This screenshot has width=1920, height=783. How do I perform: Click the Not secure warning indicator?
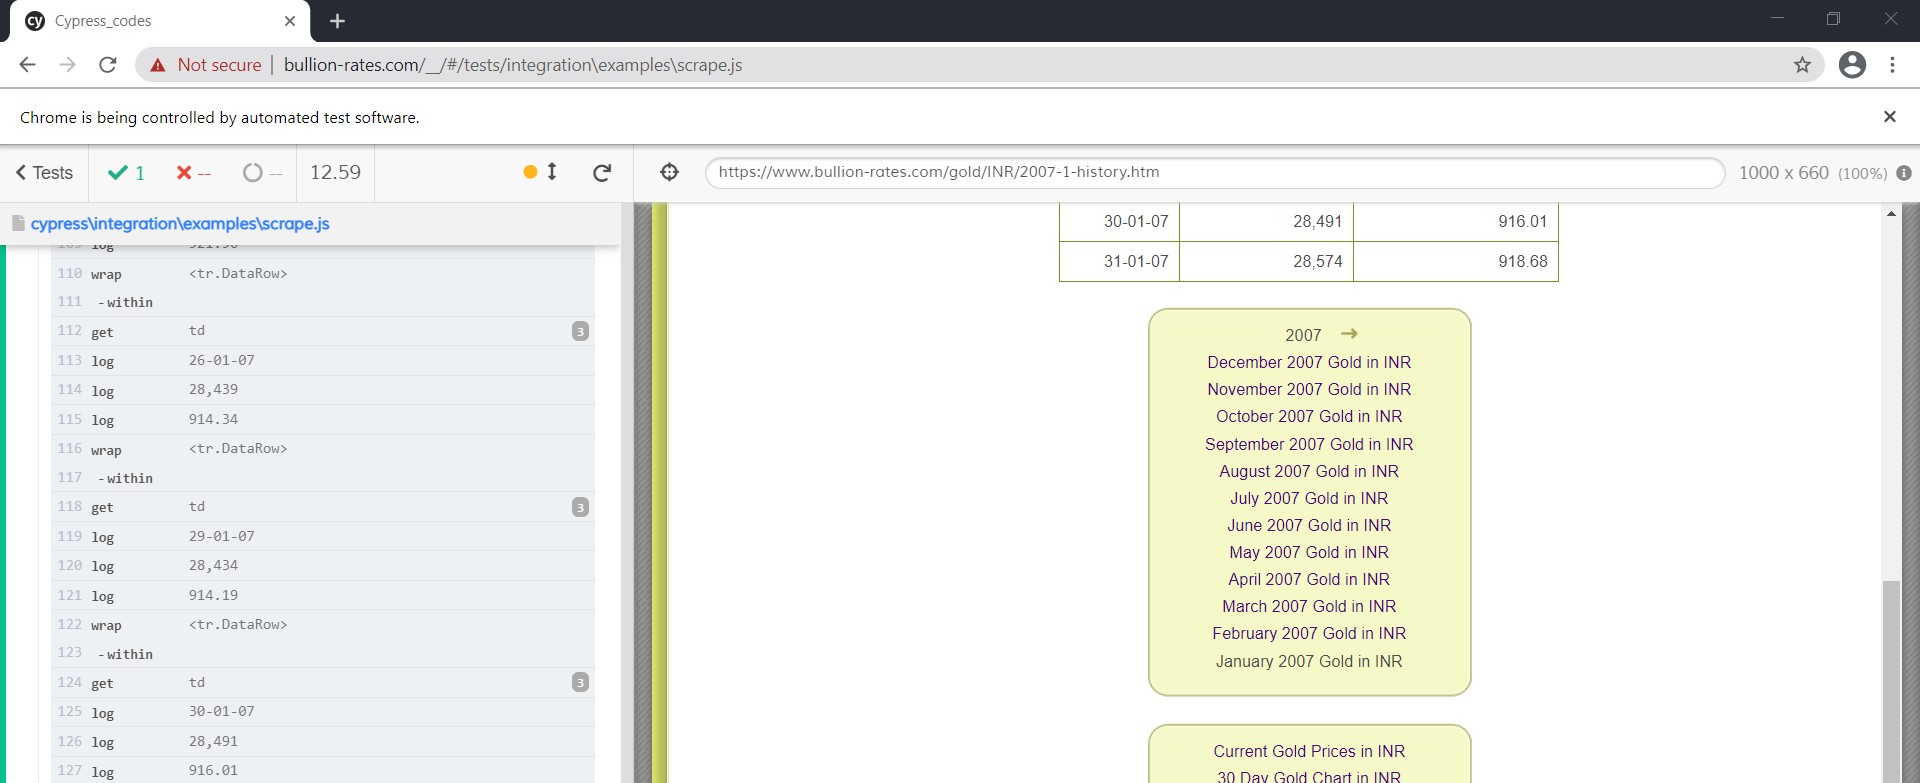[x=205, y=65]
